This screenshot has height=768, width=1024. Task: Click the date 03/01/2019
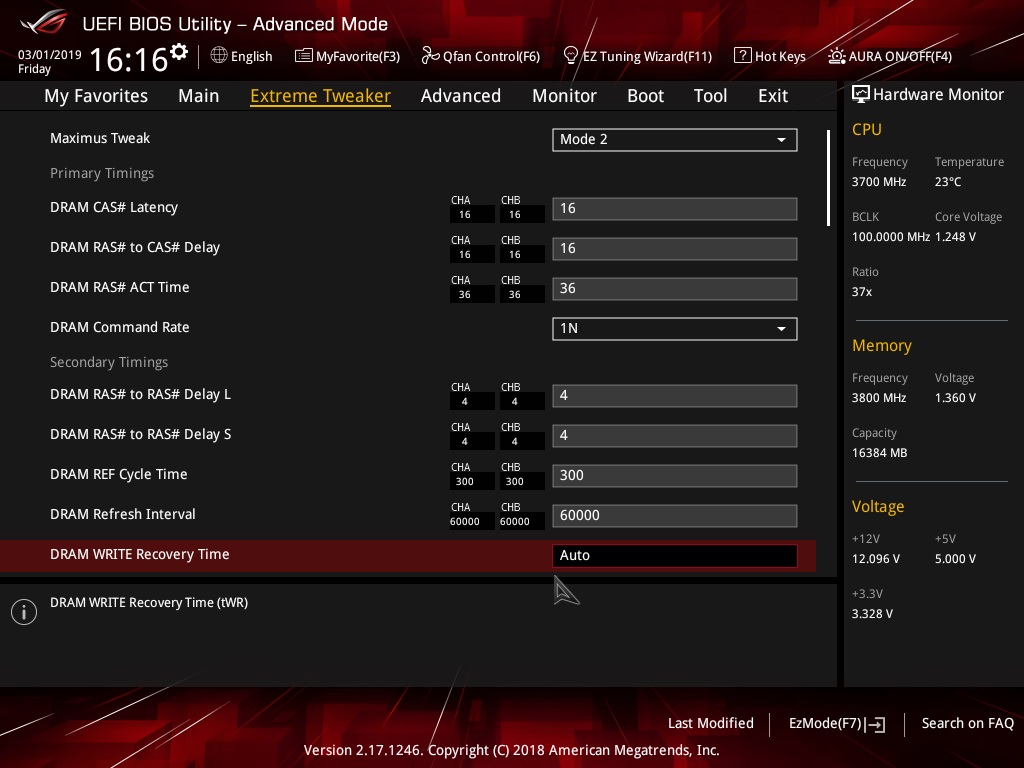coord(50,55)
